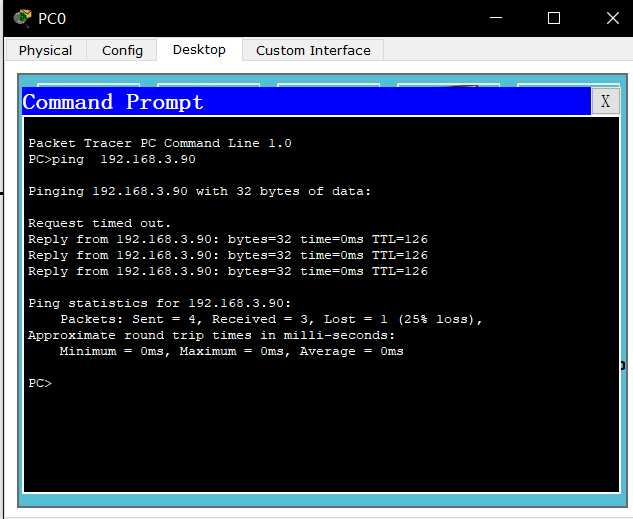Click the 'Ping statistics for 192.168.3.90:' line

pyautogui.click(x=159, y=303)
